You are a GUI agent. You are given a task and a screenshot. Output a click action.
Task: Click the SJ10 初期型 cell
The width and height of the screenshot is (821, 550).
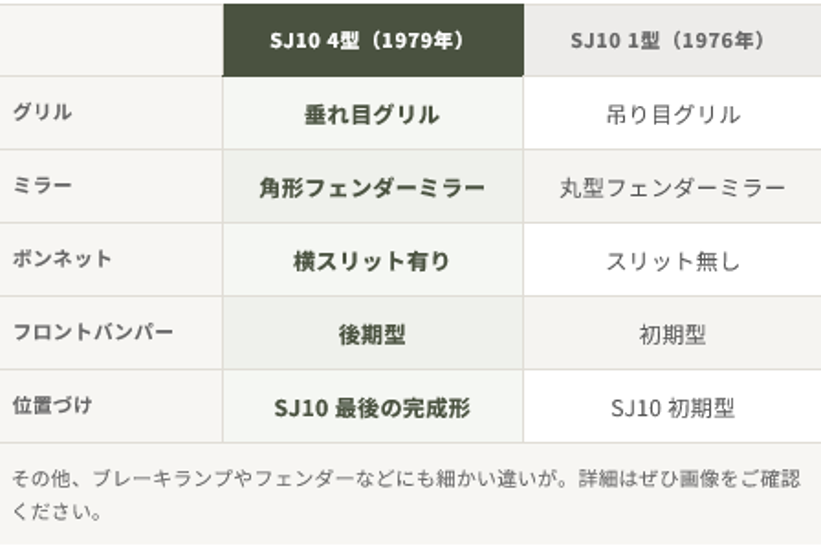(x=672, y=406)
